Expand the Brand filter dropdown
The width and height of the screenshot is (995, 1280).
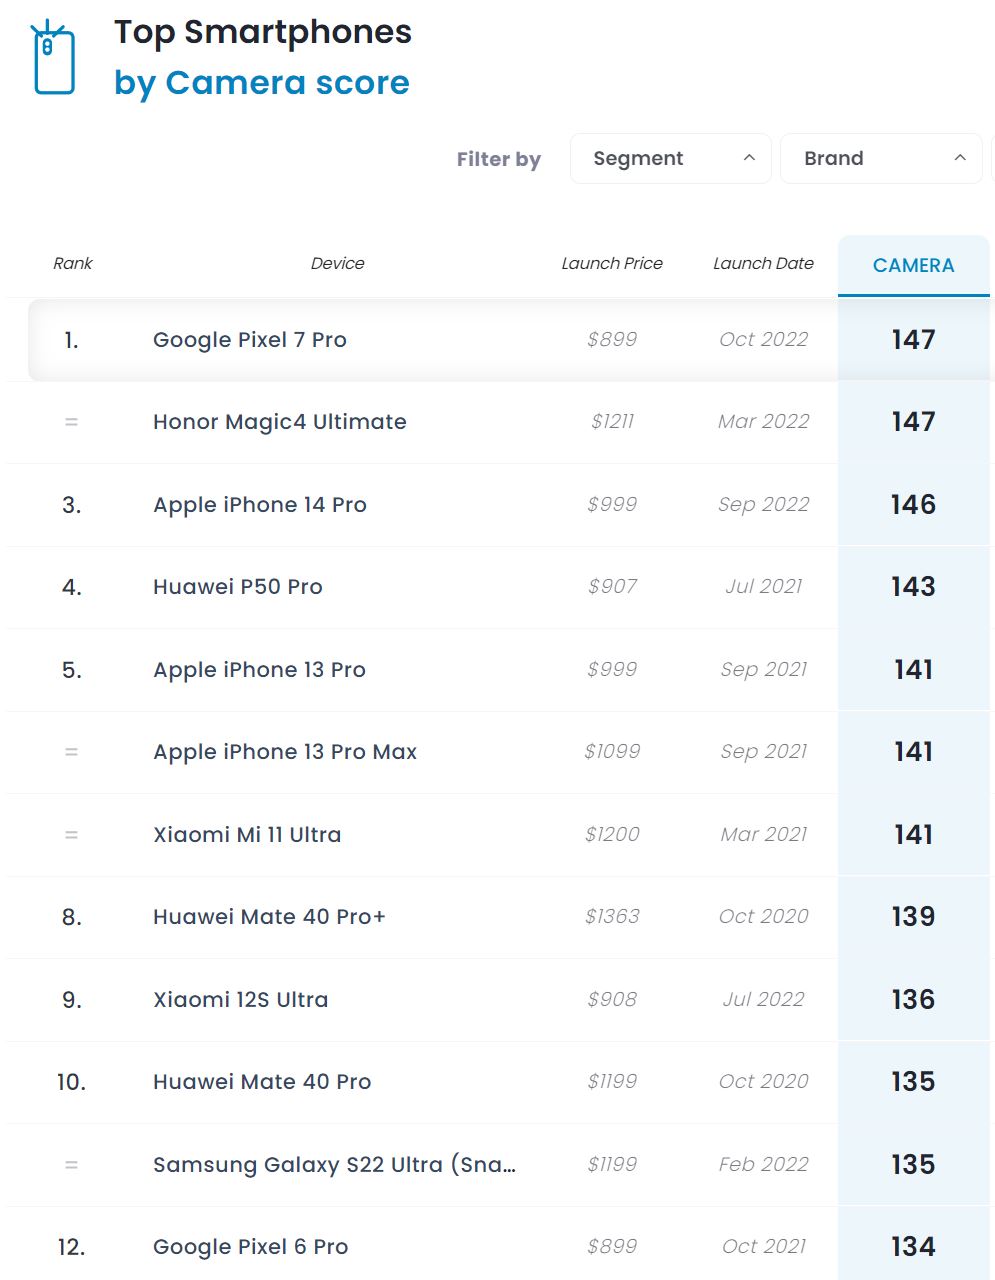(880, 159)
